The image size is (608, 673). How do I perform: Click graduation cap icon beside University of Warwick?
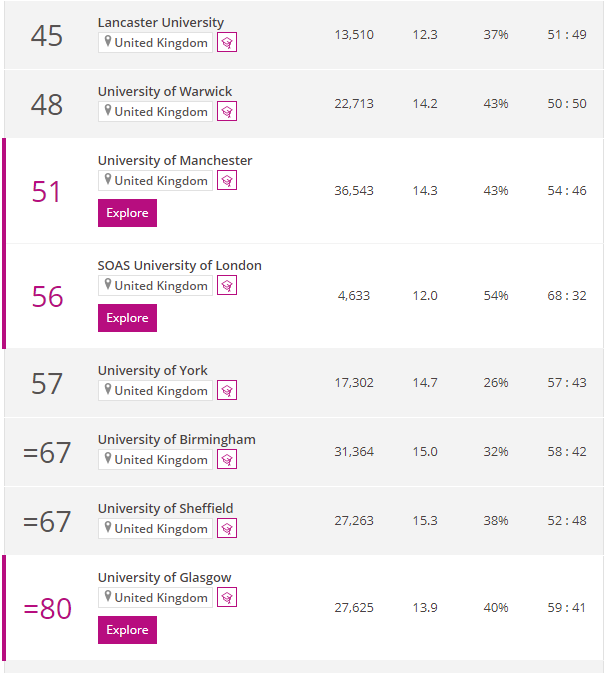click(x=227, y=111)
